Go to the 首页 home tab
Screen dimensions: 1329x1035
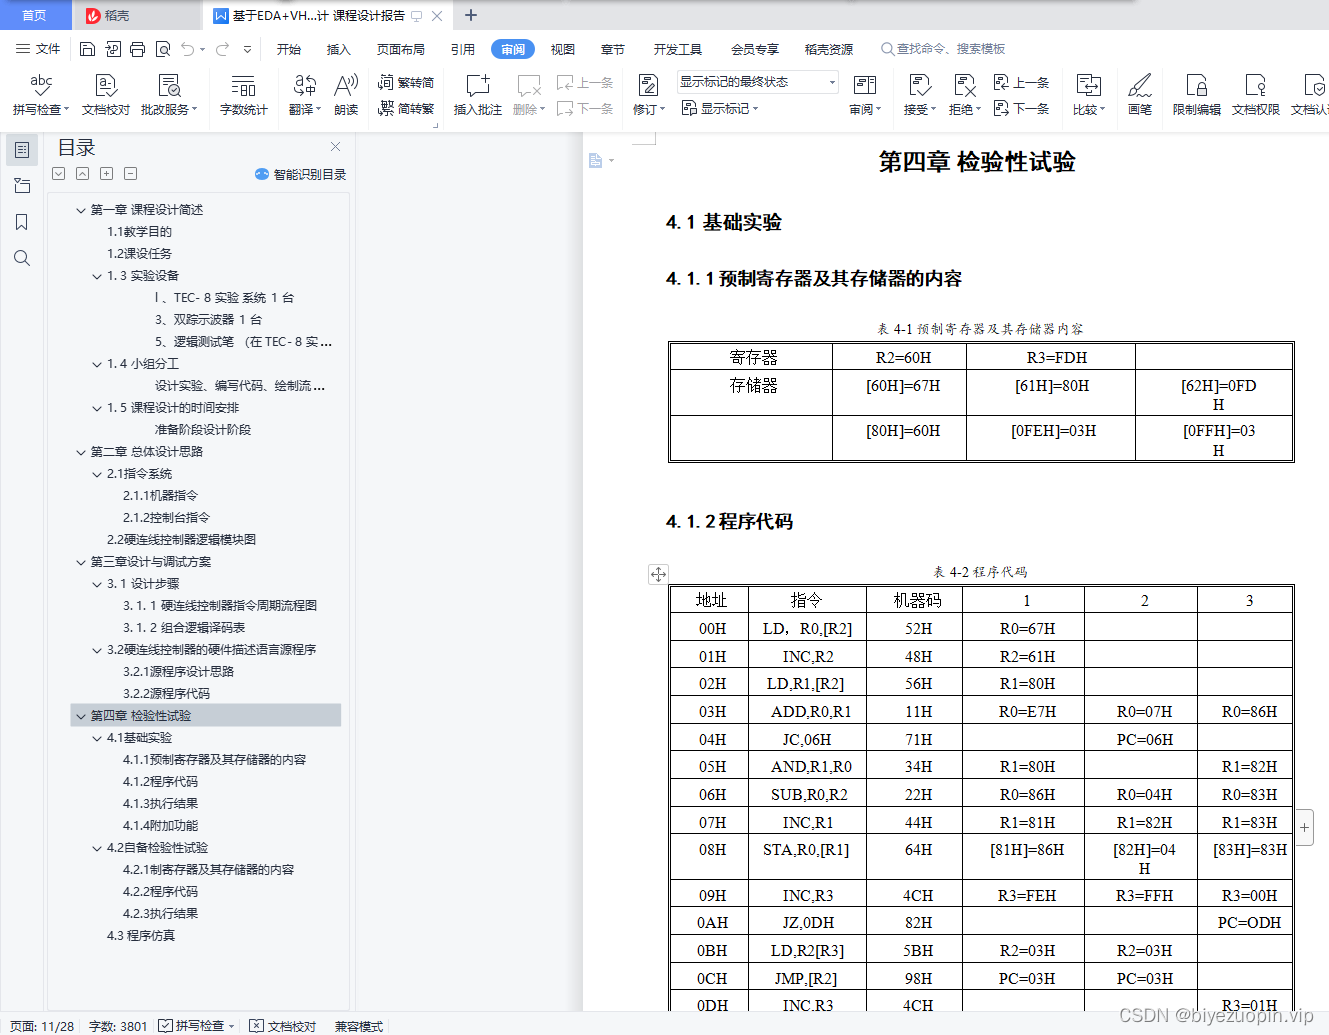(35, 15)
